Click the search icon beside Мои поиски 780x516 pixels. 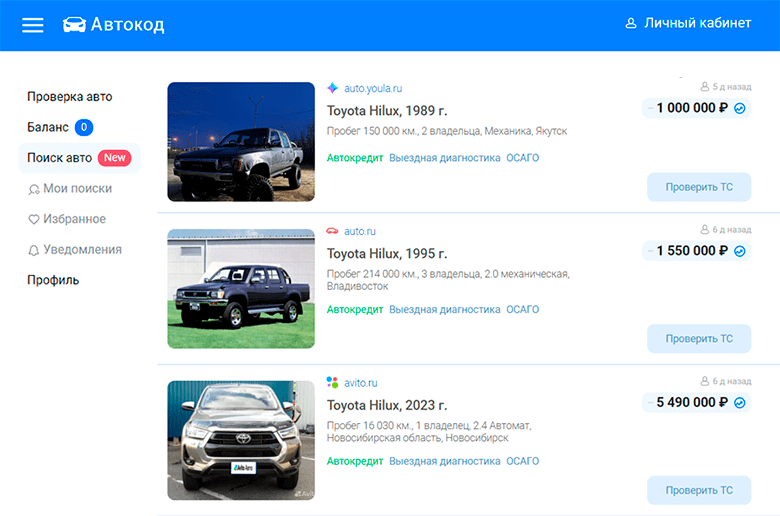(x=34, y=190)
